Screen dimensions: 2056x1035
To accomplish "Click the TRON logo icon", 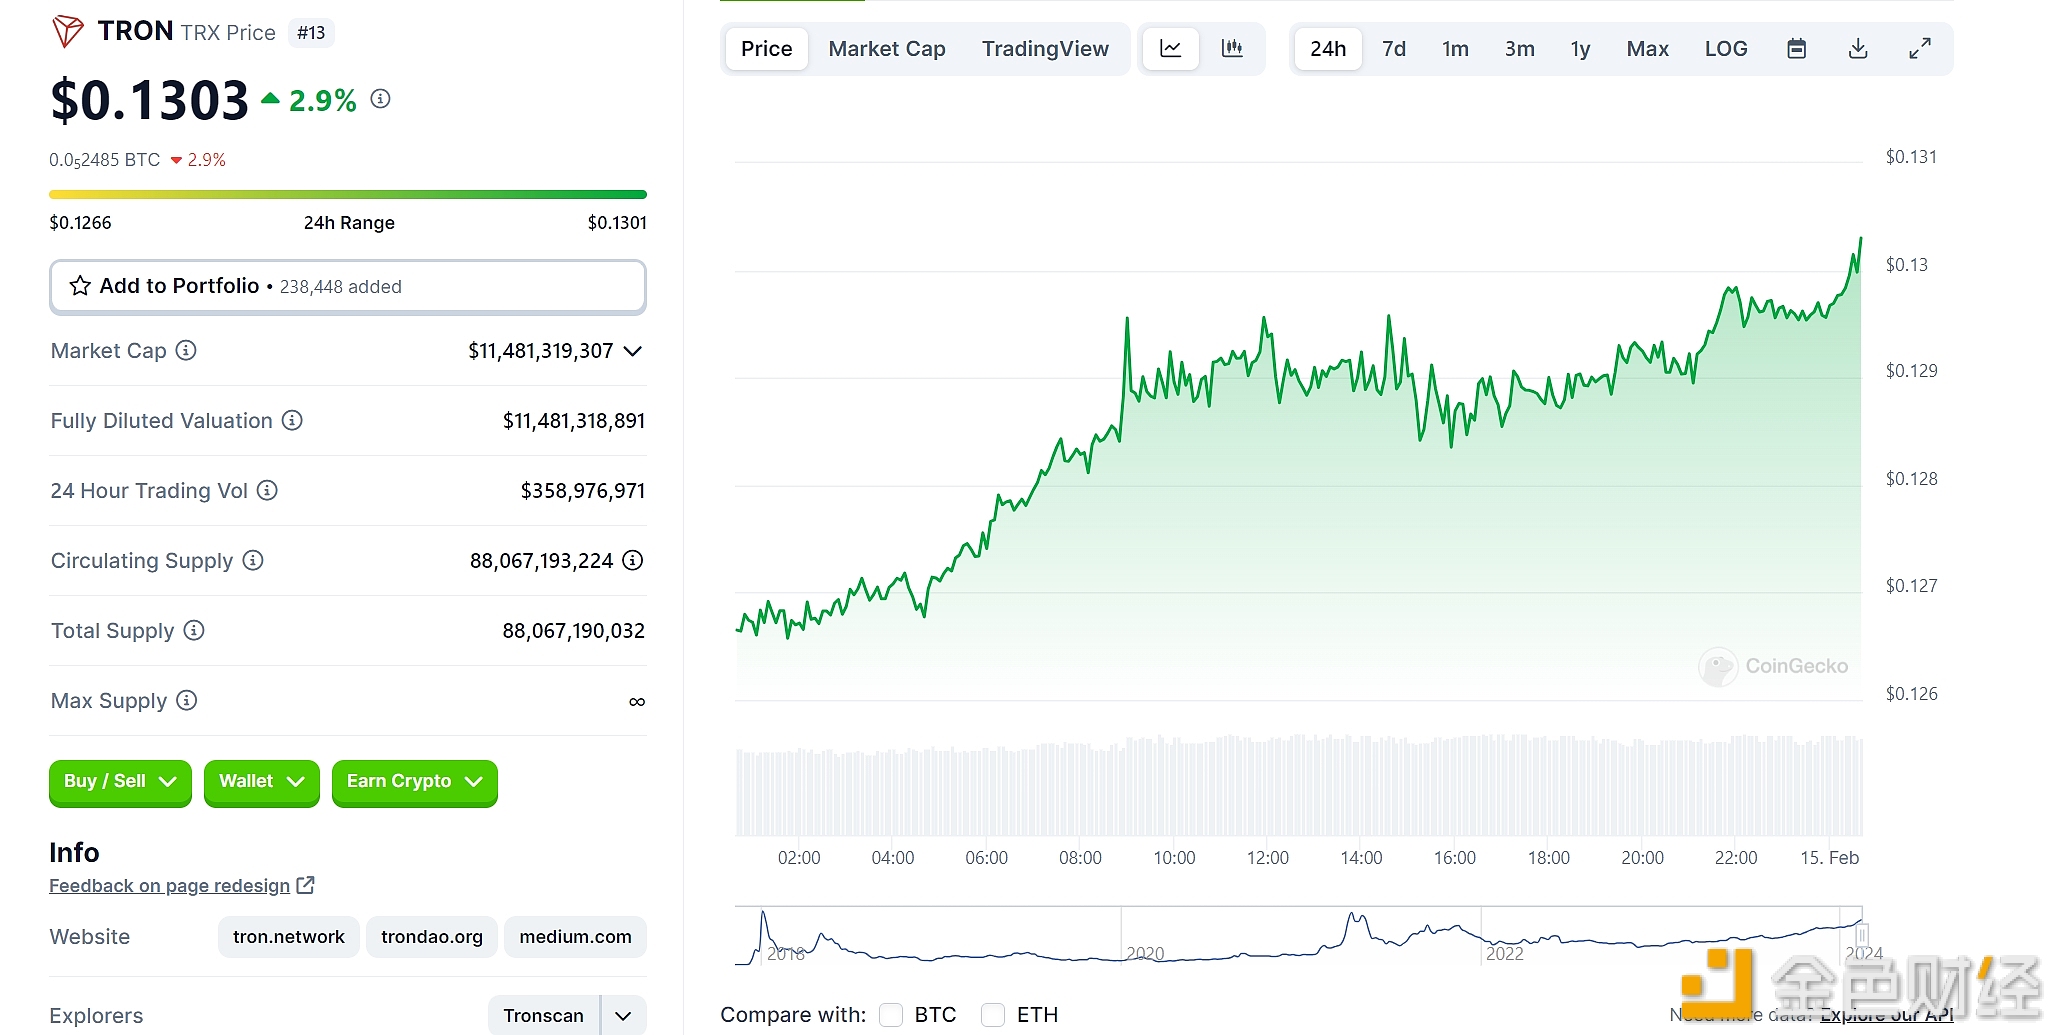I will (67, 31).
